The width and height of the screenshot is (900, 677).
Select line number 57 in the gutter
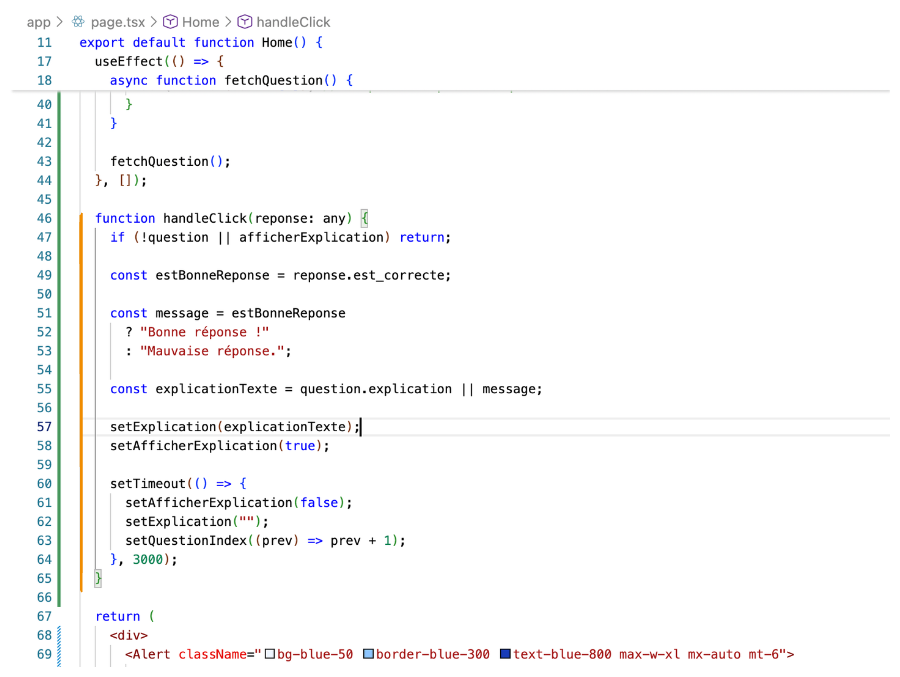(43, 427)
